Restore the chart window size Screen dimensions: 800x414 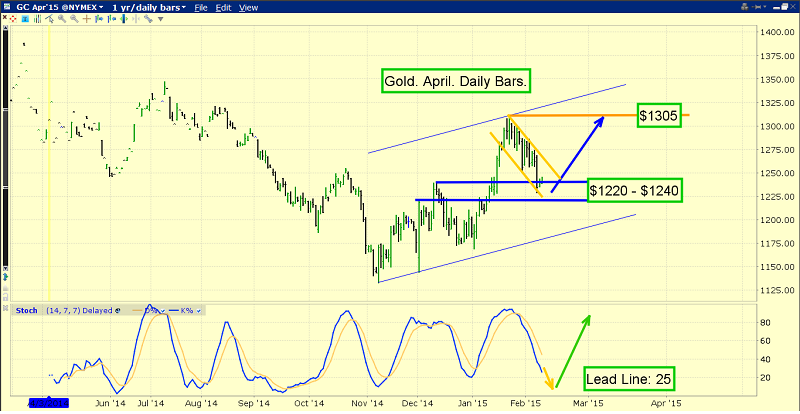click(784, 7)
